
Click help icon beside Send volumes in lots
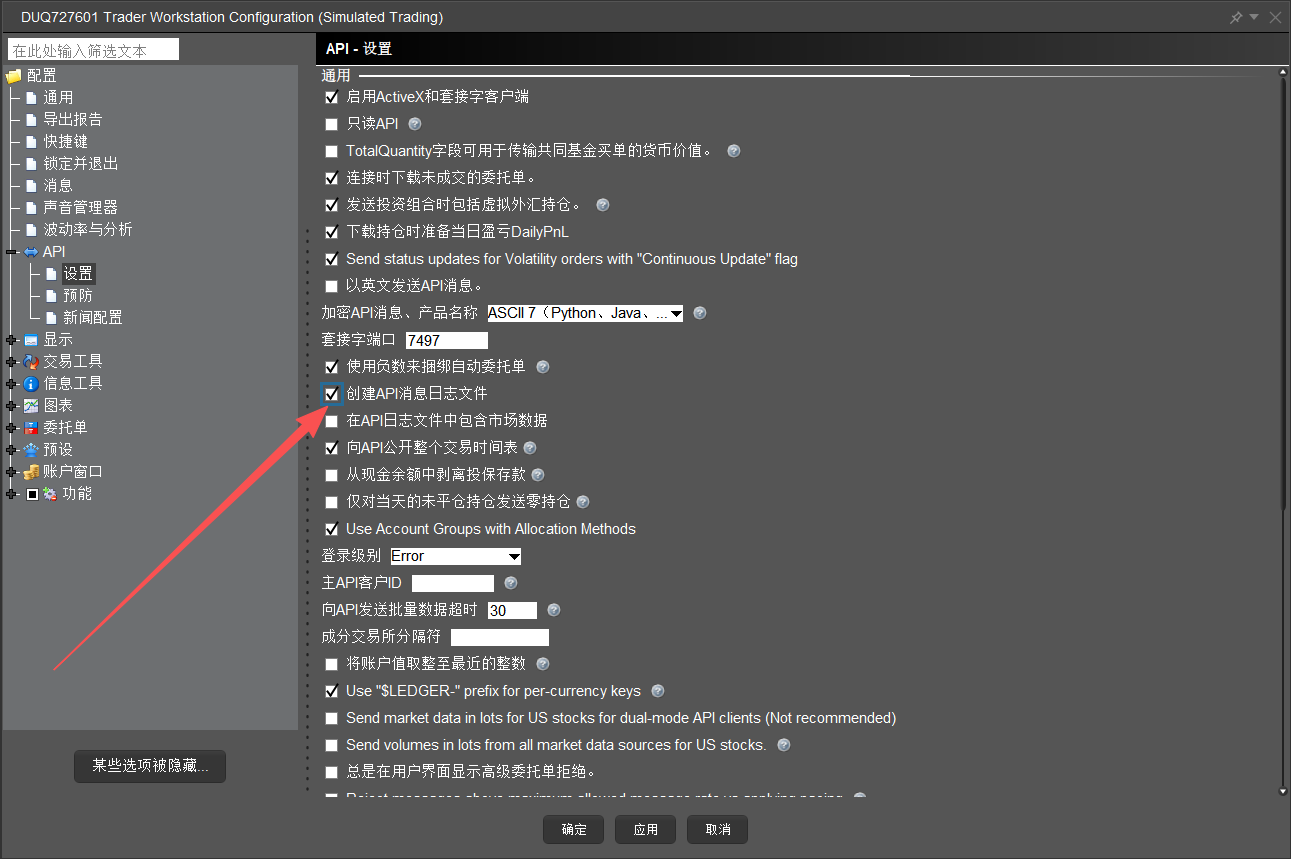tap(783, 745)
